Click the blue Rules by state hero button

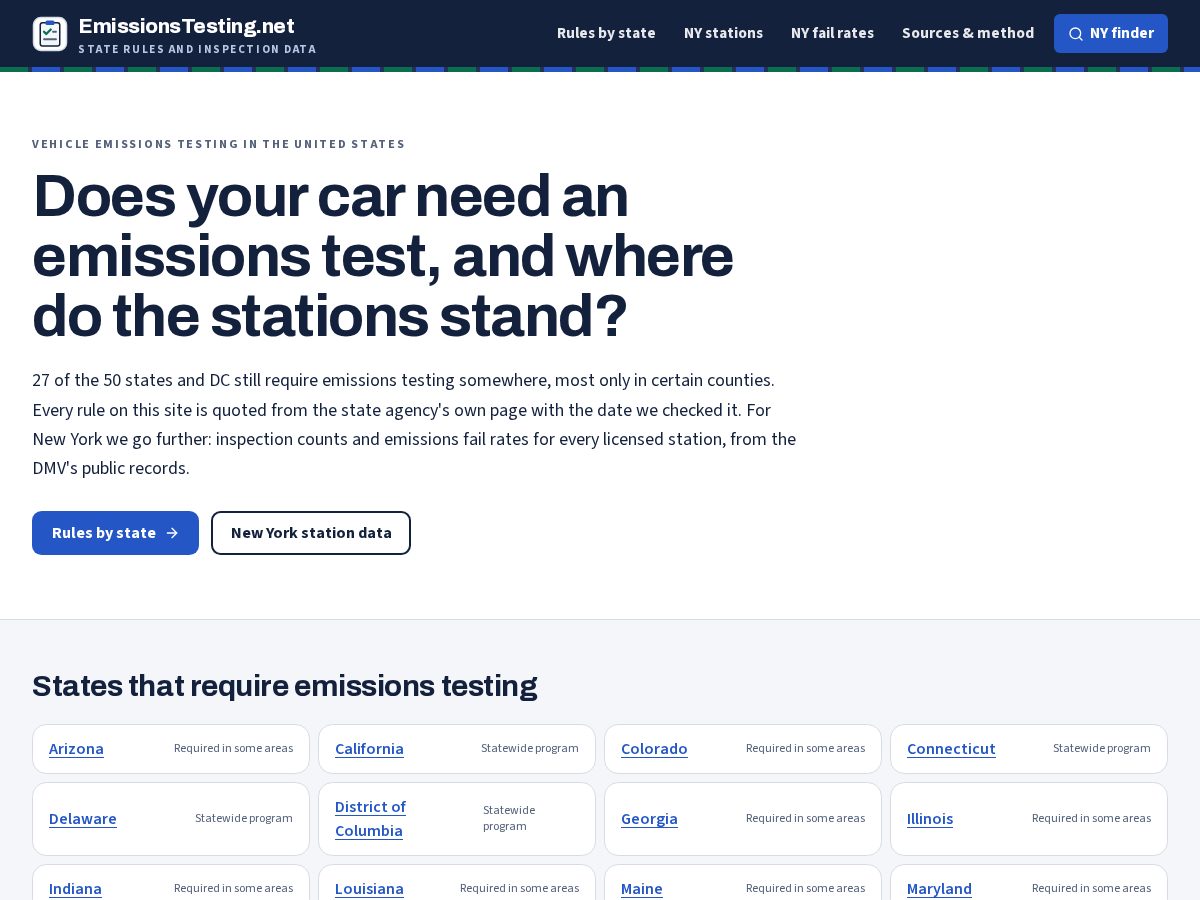coord(115,533)
